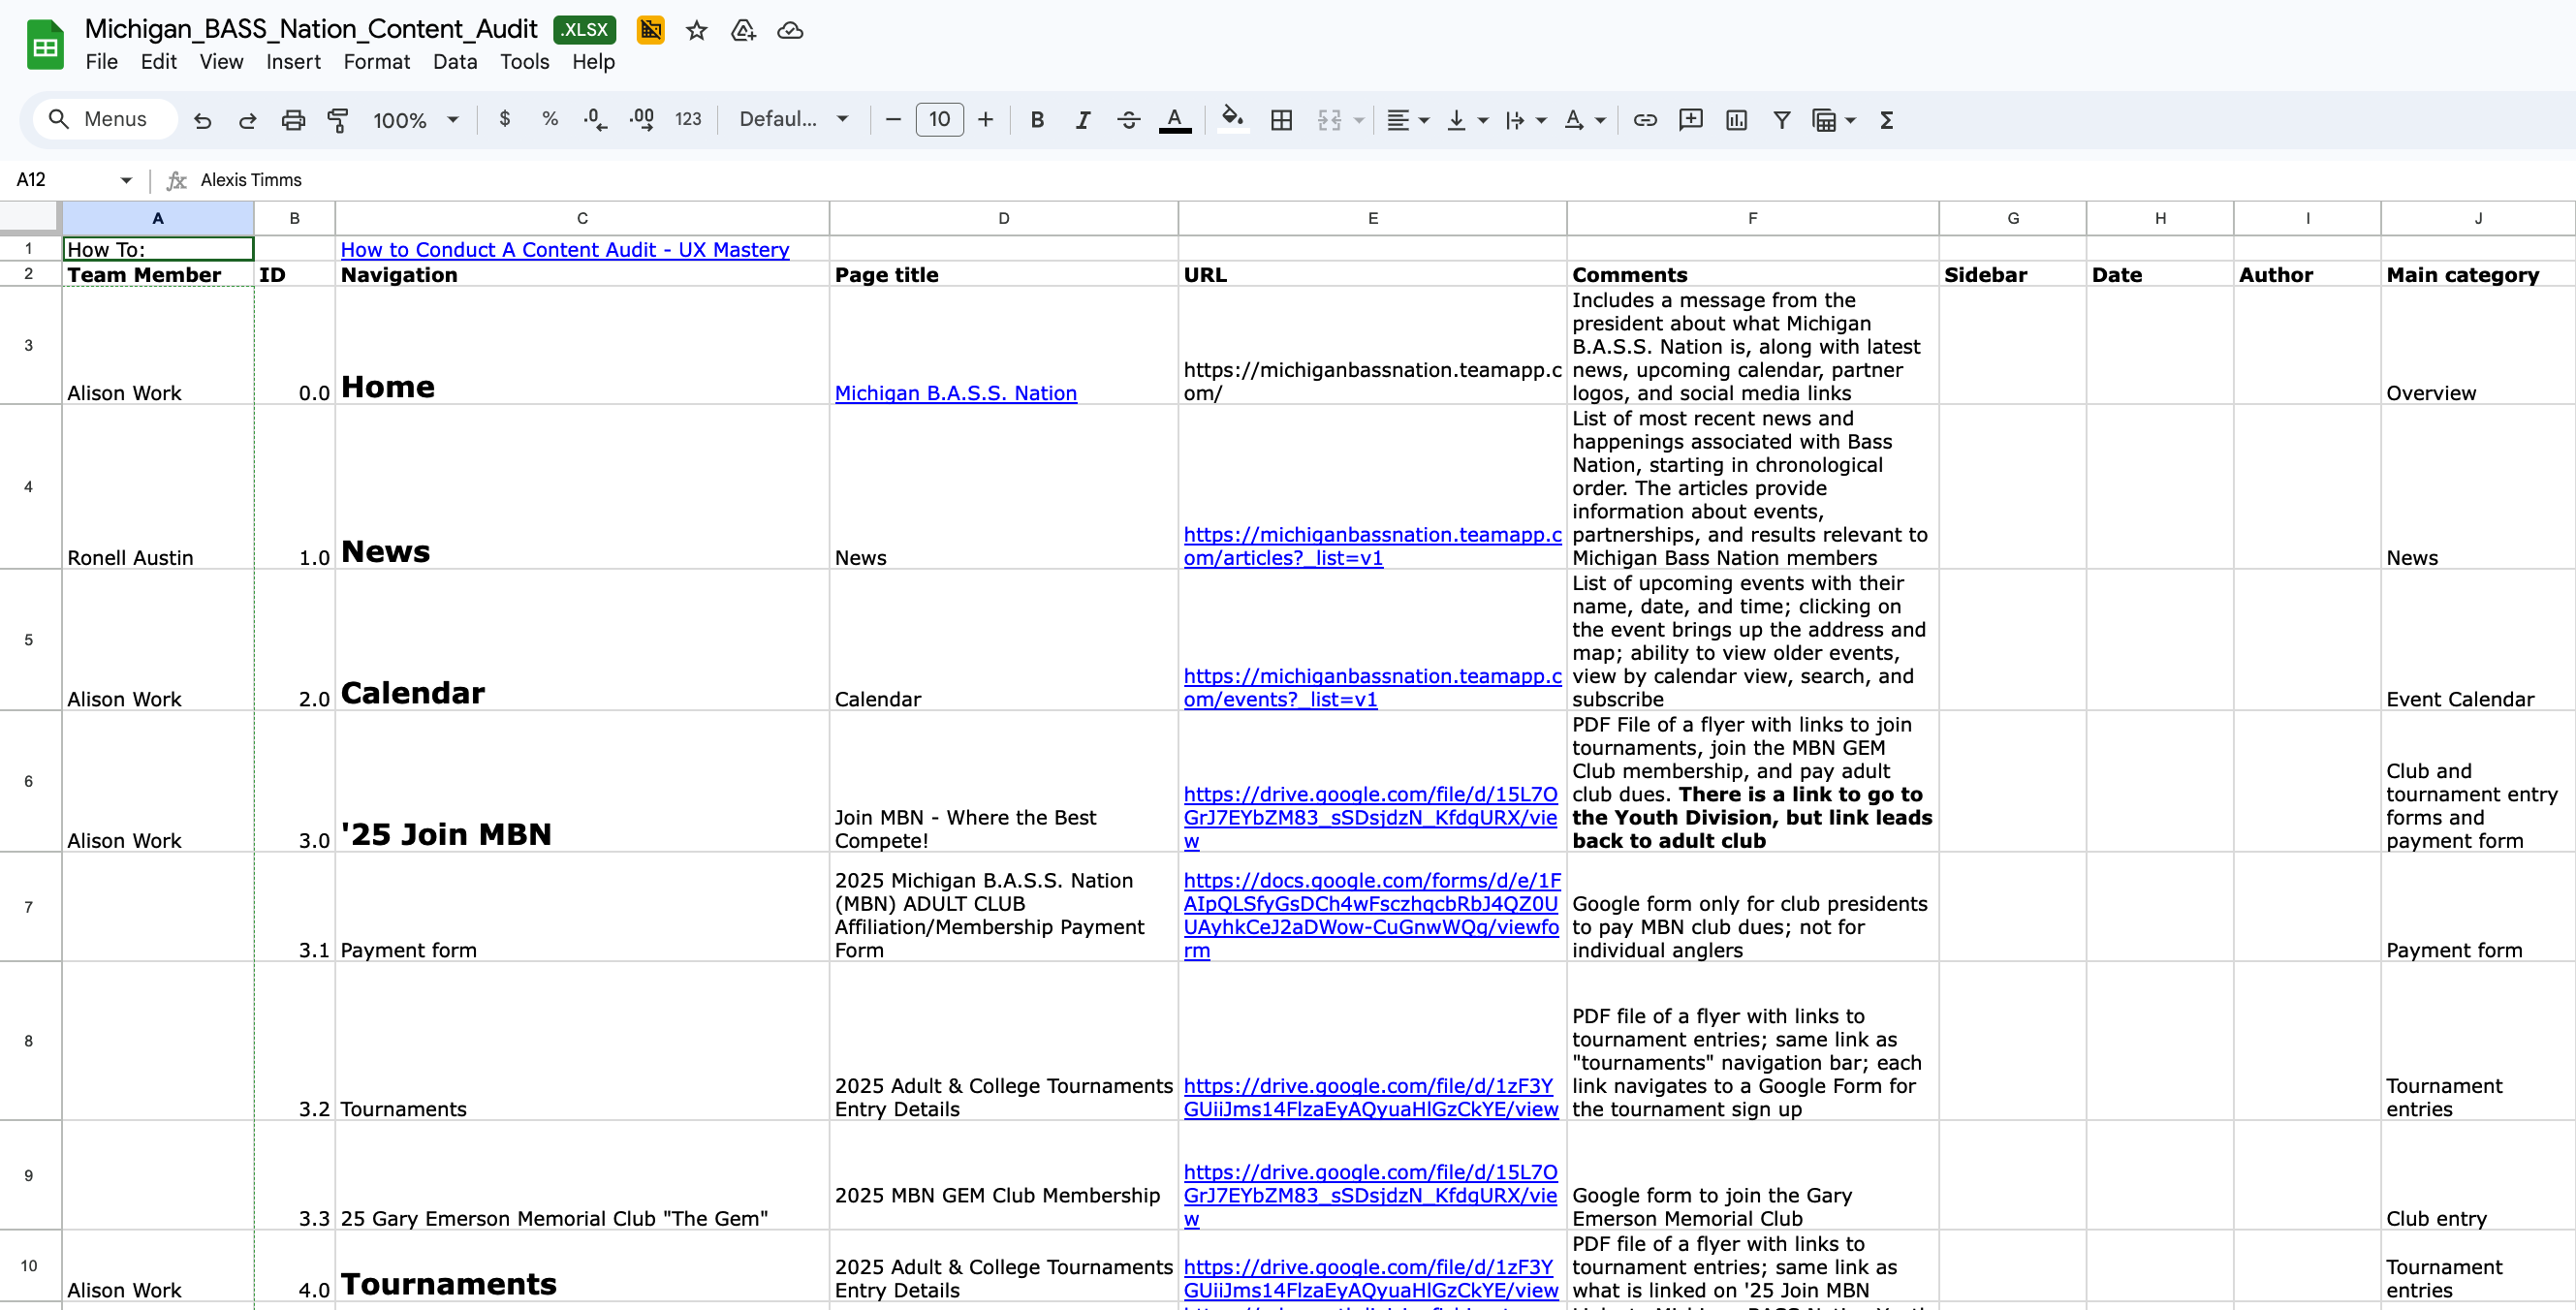Open the events?_list=v1 URL link
The height and width of the screenshot is (1310, 2576).
[x=1372, y=688]
